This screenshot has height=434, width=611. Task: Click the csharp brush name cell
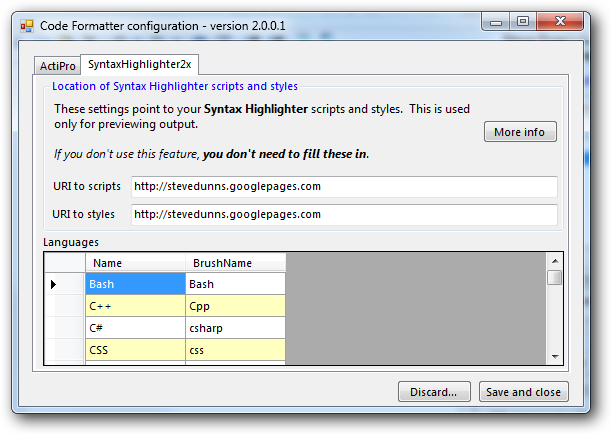(235, 328)
